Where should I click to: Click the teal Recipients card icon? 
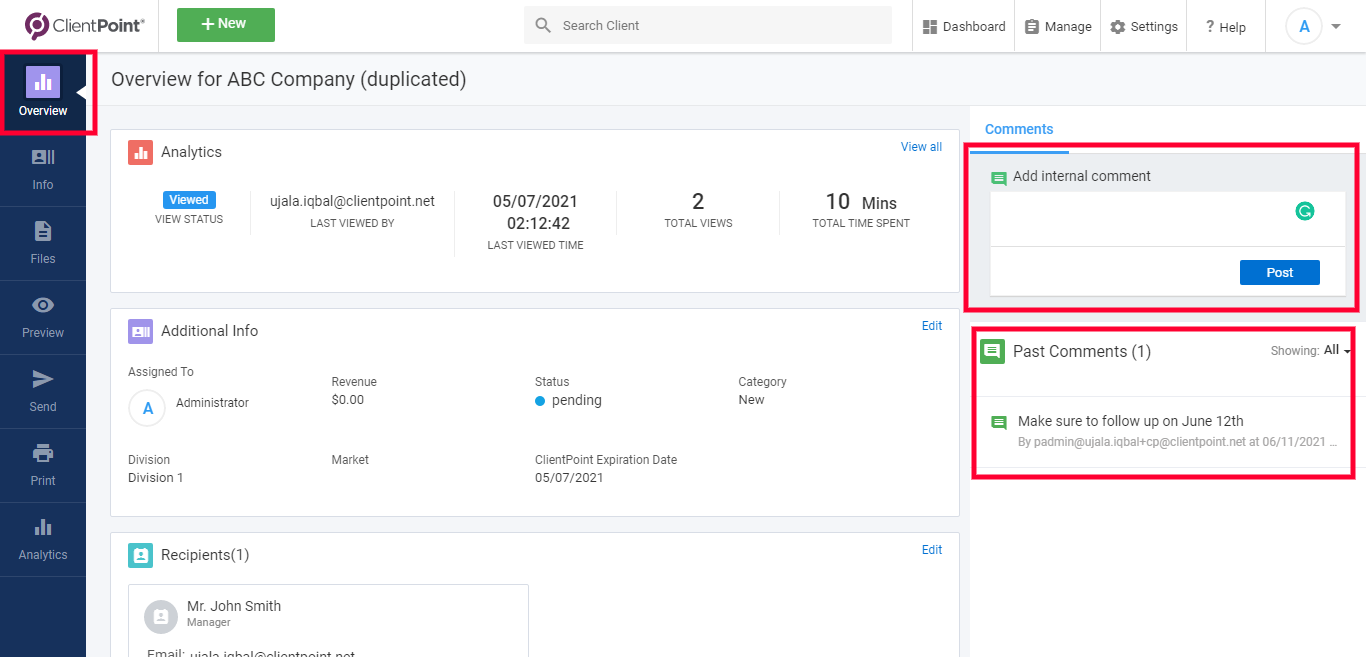tap(140, 555)
